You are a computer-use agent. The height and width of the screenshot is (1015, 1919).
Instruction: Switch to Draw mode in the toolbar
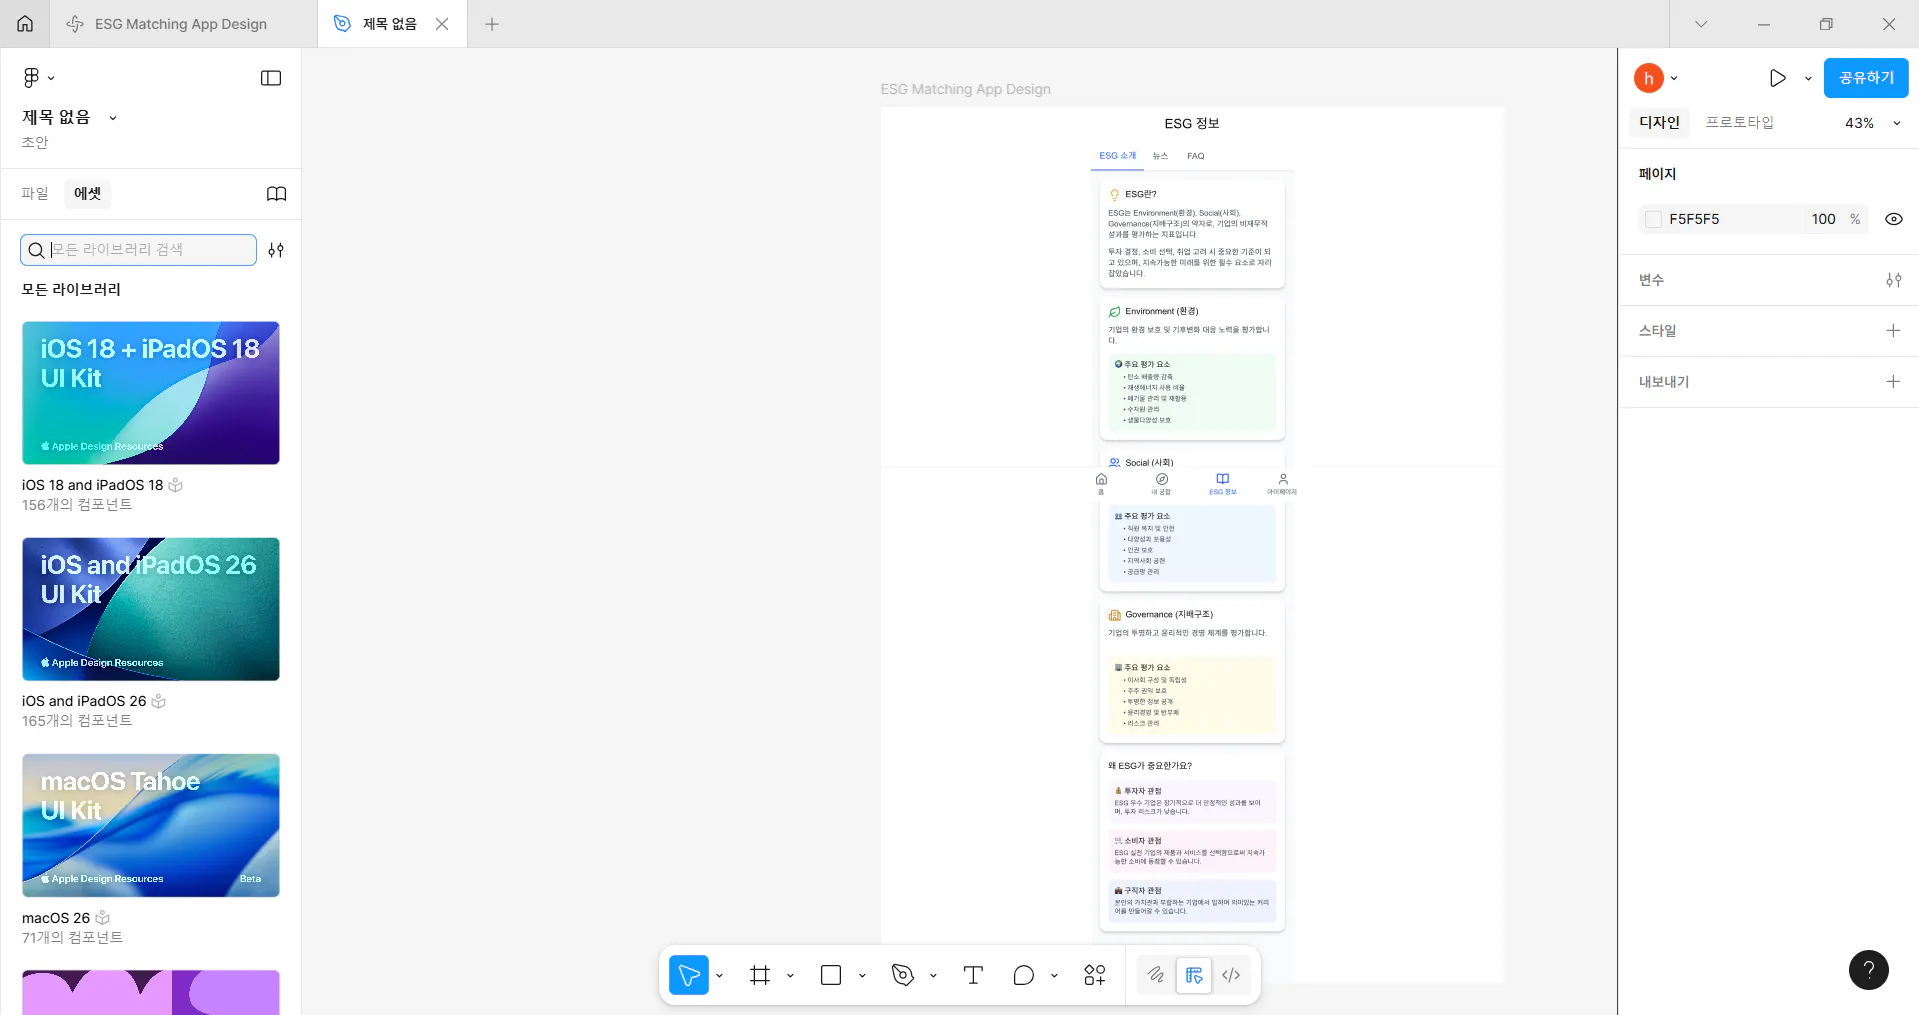(1156, 975)
